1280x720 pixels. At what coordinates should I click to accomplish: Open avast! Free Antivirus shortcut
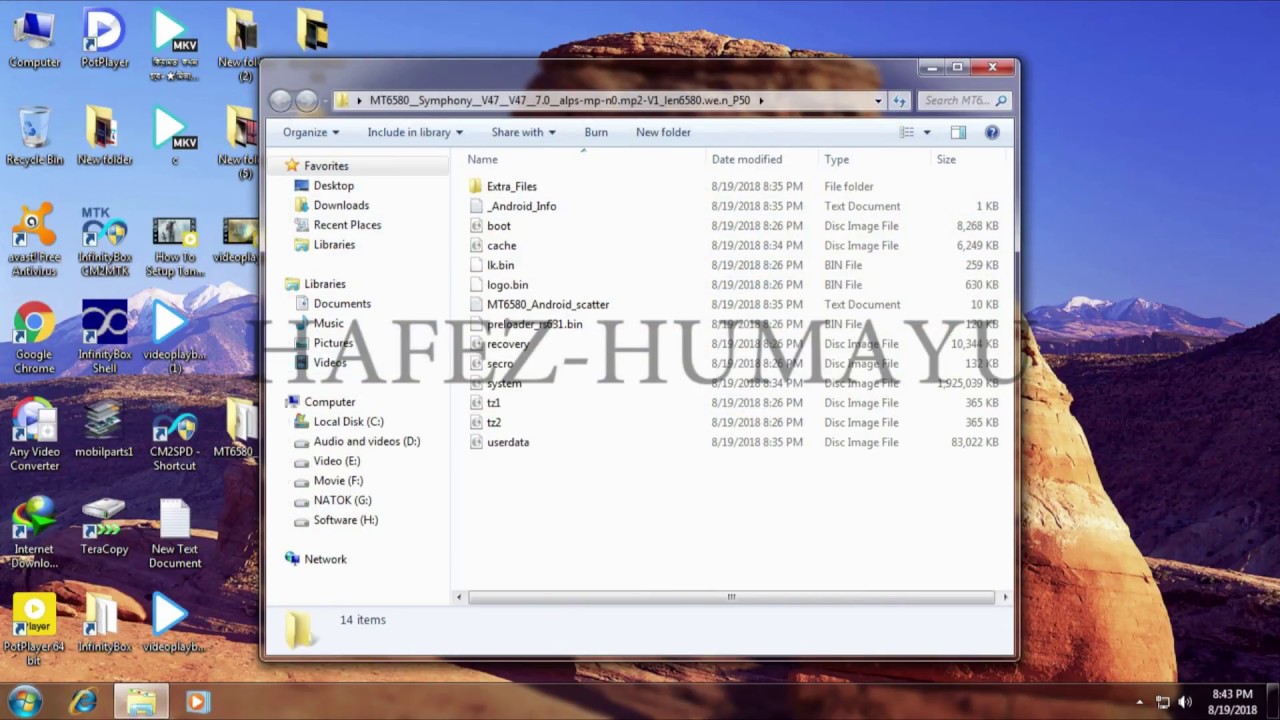coord(34,241)
